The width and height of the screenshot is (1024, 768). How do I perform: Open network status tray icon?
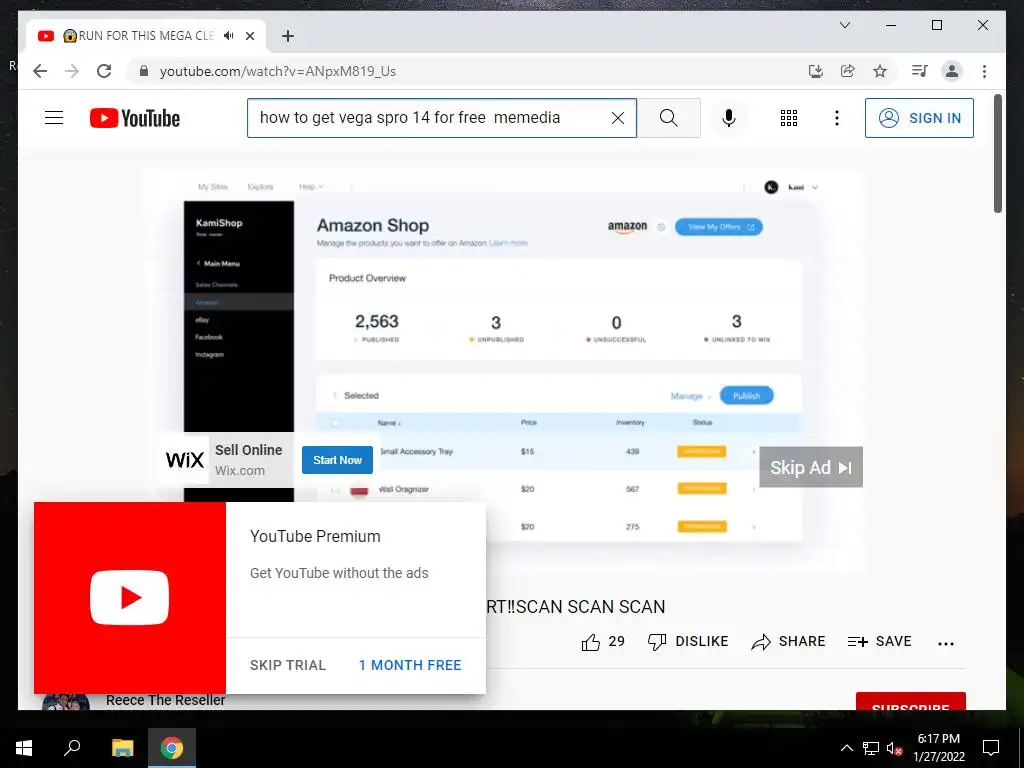click(871, 748)
